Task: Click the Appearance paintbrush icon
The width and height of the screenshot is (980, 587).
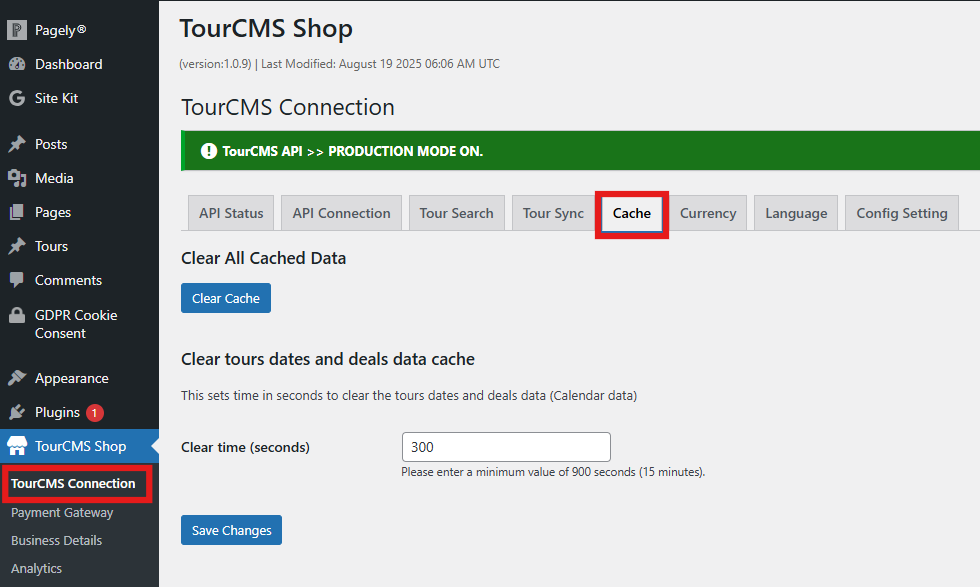Action: pyautogui.click(x=17, y=378)
